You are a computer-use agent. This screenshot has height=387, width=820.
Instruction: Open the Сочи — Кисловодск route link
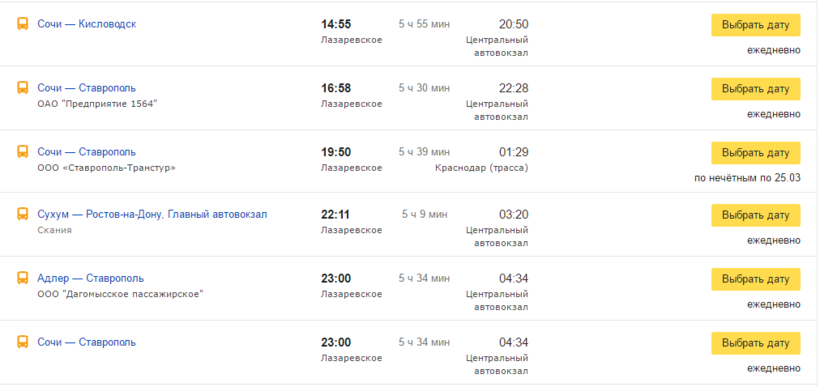click(x=87, y=24)
